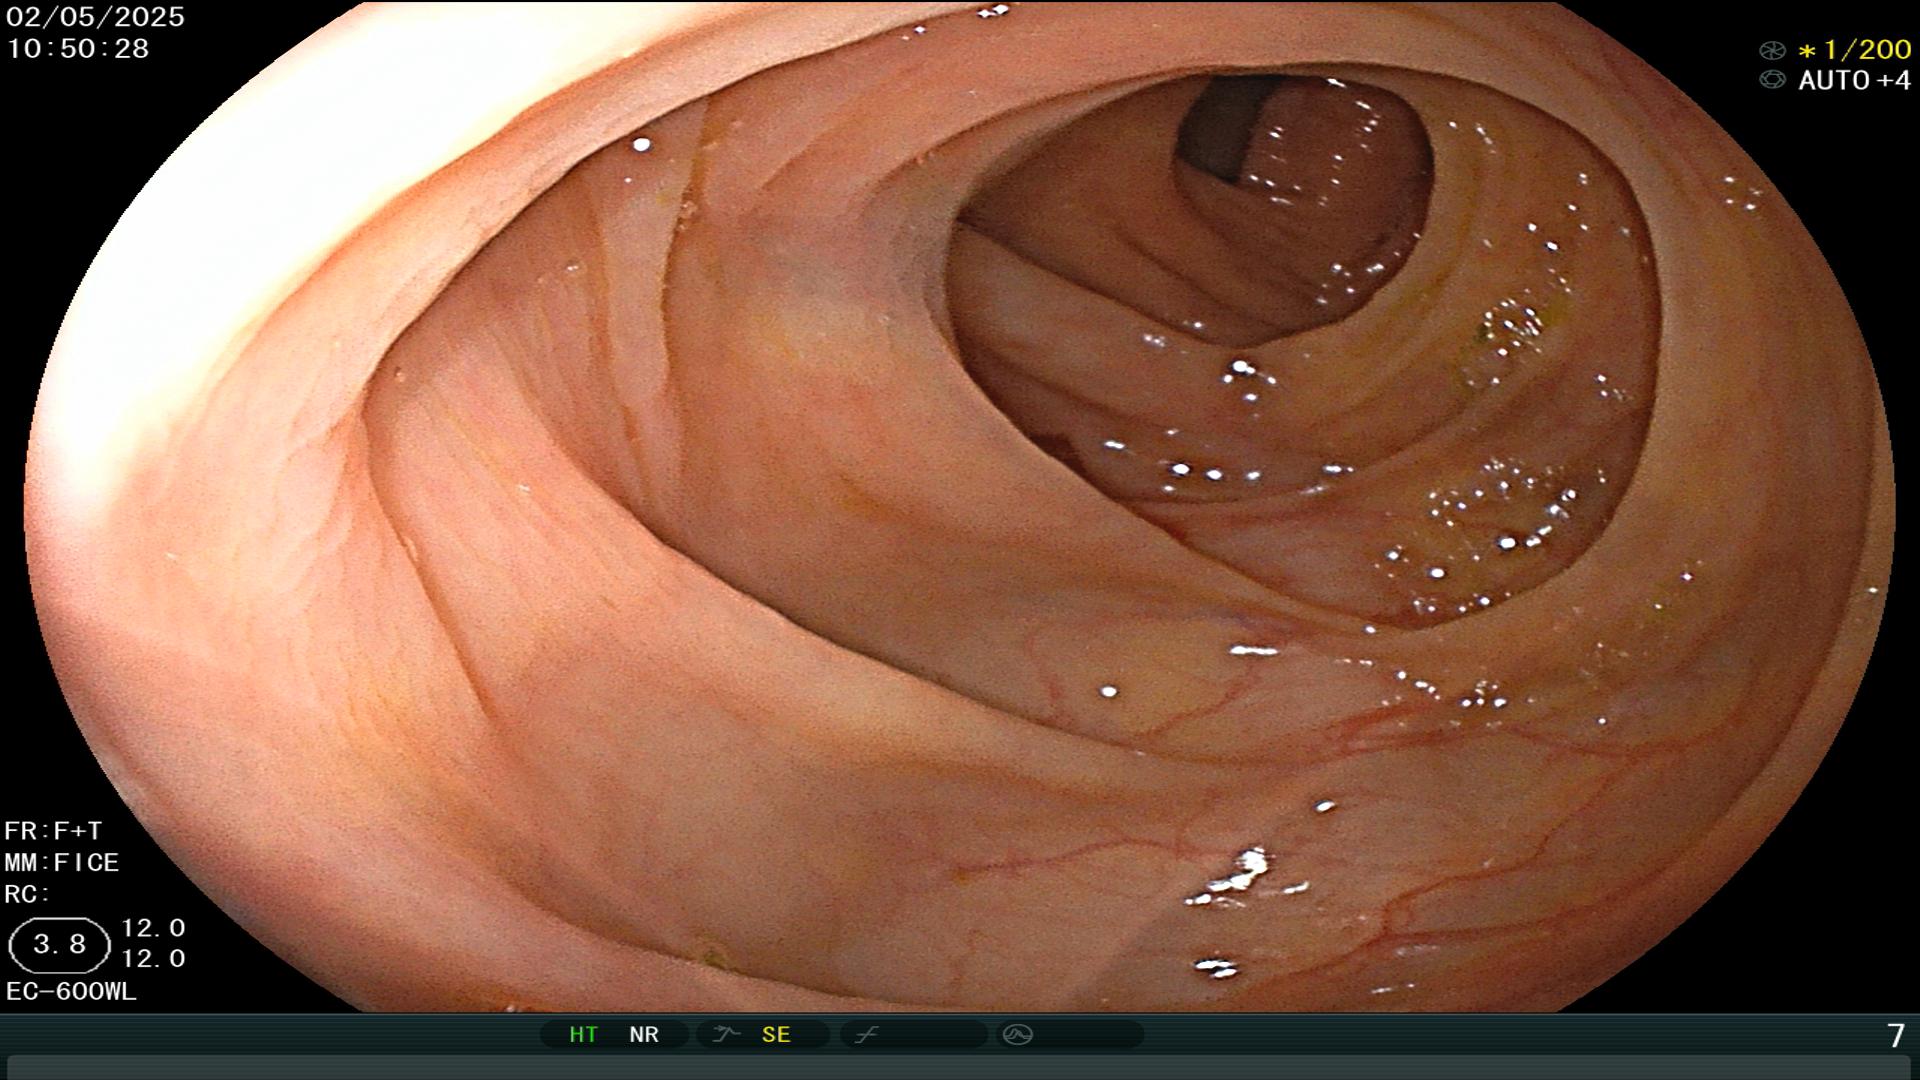Click the RC: label

(27, 894)
